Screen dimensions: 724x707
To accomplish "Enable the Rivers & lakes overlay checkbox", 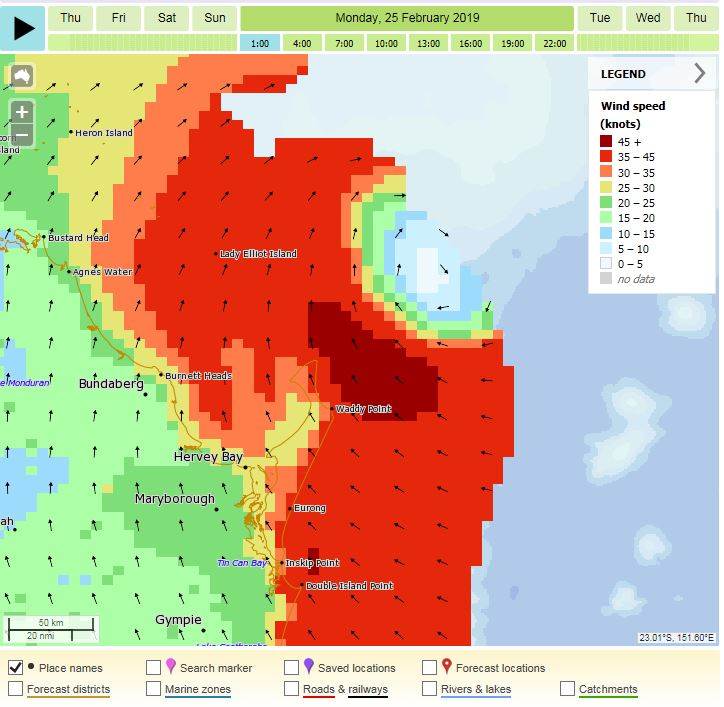I will [430, 689].
